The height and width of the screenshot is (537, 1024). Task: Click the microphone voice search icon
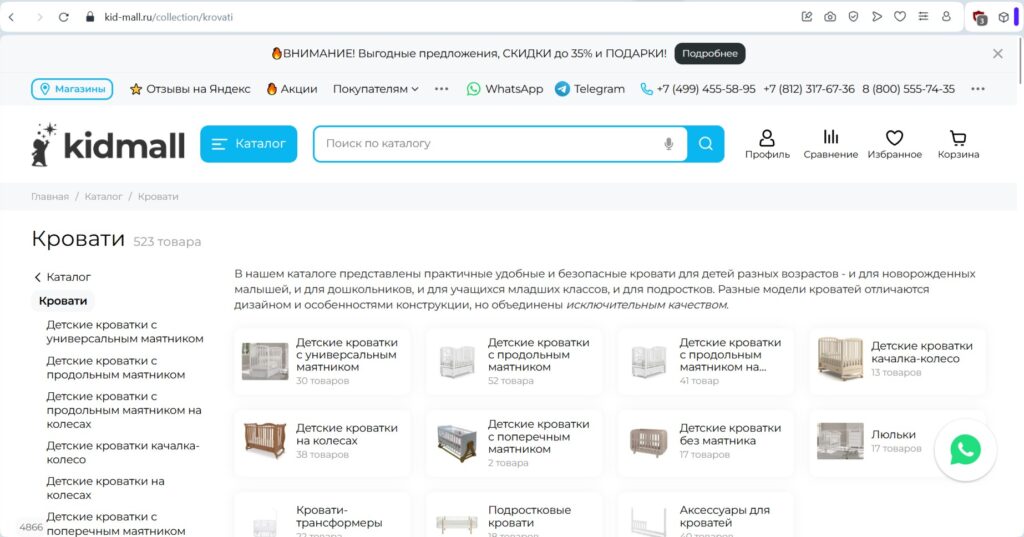669,144
